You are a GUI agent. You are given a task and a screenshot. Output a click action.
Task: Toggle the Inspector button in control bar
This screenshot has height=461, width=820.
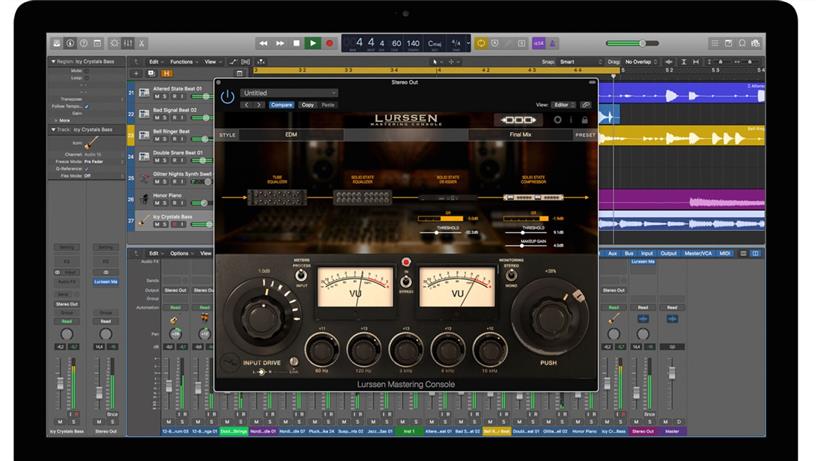[70, 43]
